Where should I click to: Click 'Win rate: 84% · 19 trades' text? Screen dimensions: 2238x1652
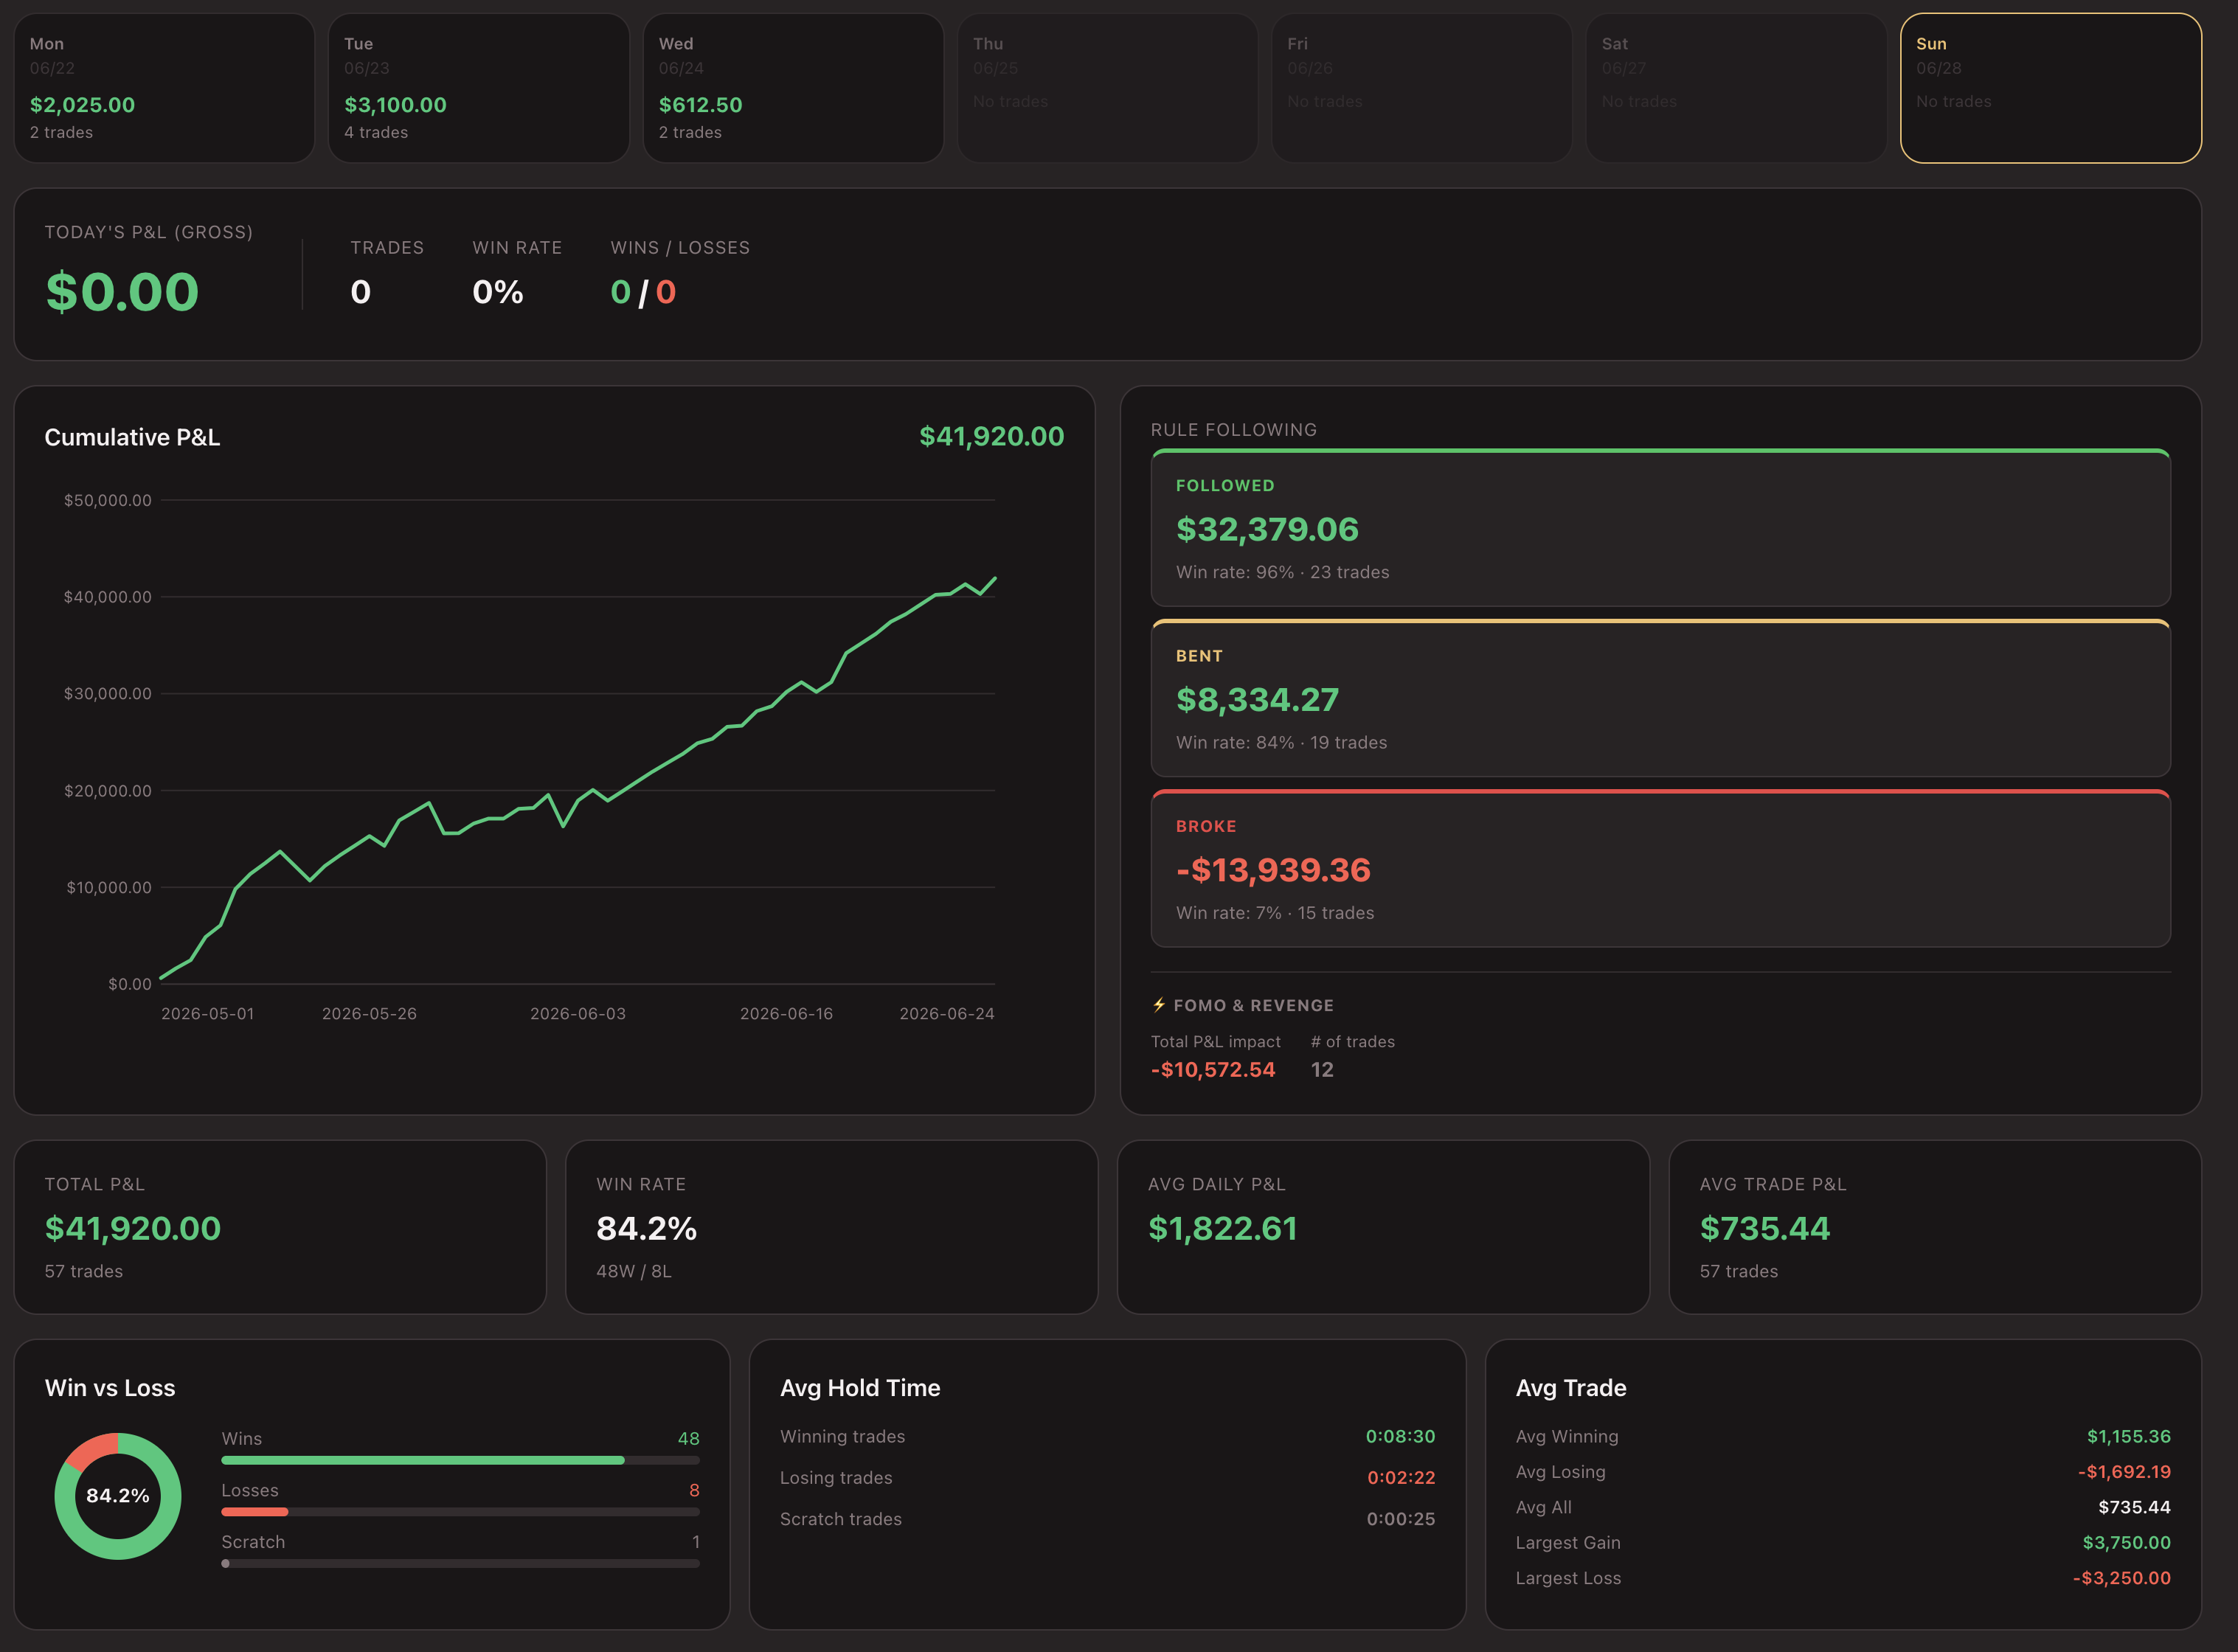pyautogui.click(x=1282, y=742)
